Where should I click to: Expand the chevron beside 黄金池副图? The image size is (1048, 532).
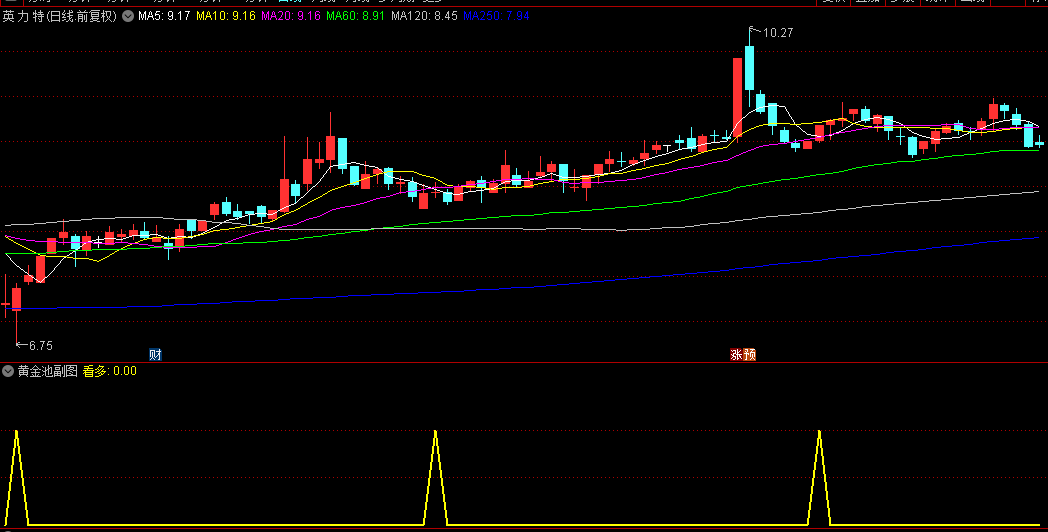tap(9, 371)
